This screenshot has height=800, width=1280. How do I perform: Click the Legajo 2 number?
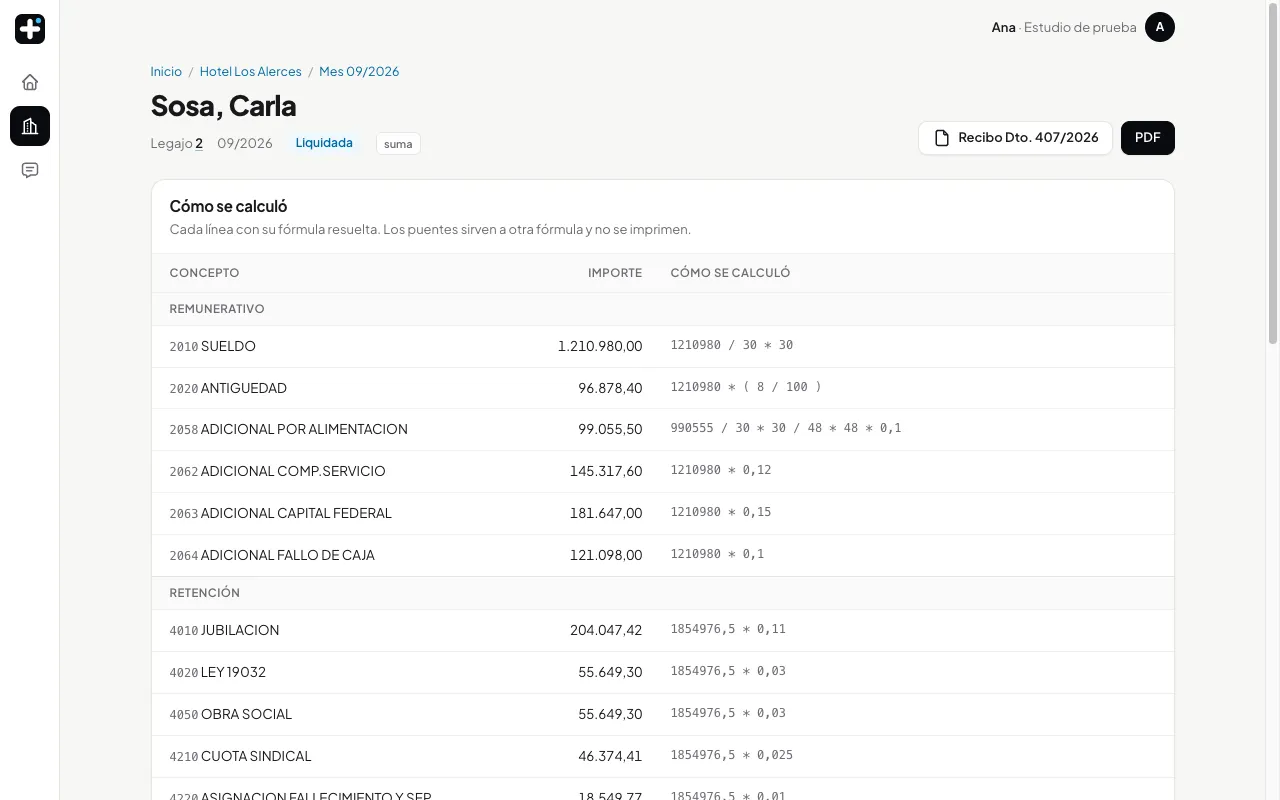(199, 143)
